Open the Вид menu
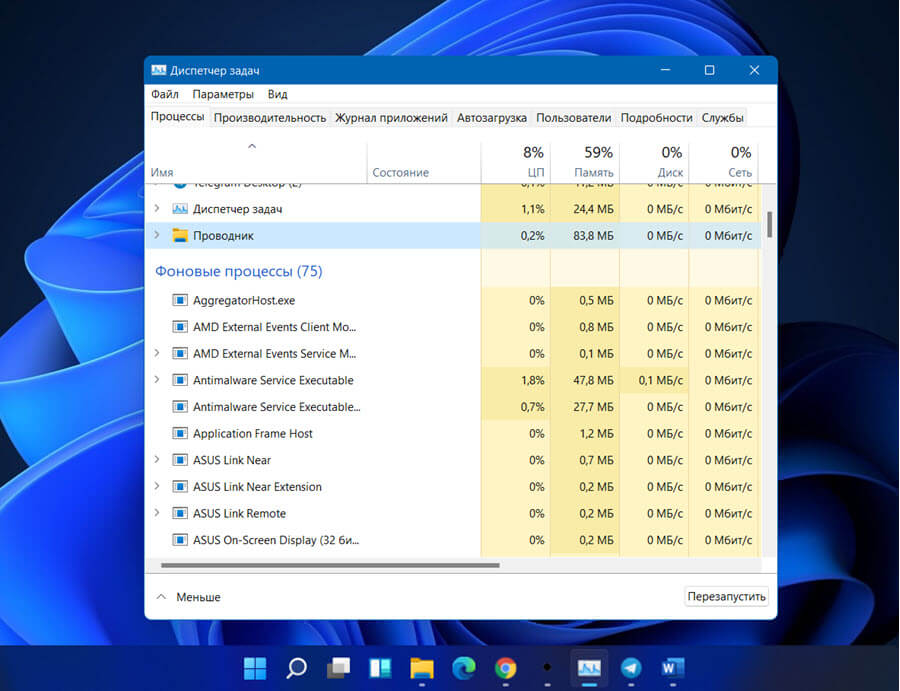900x691 pixels. [277, 94]
